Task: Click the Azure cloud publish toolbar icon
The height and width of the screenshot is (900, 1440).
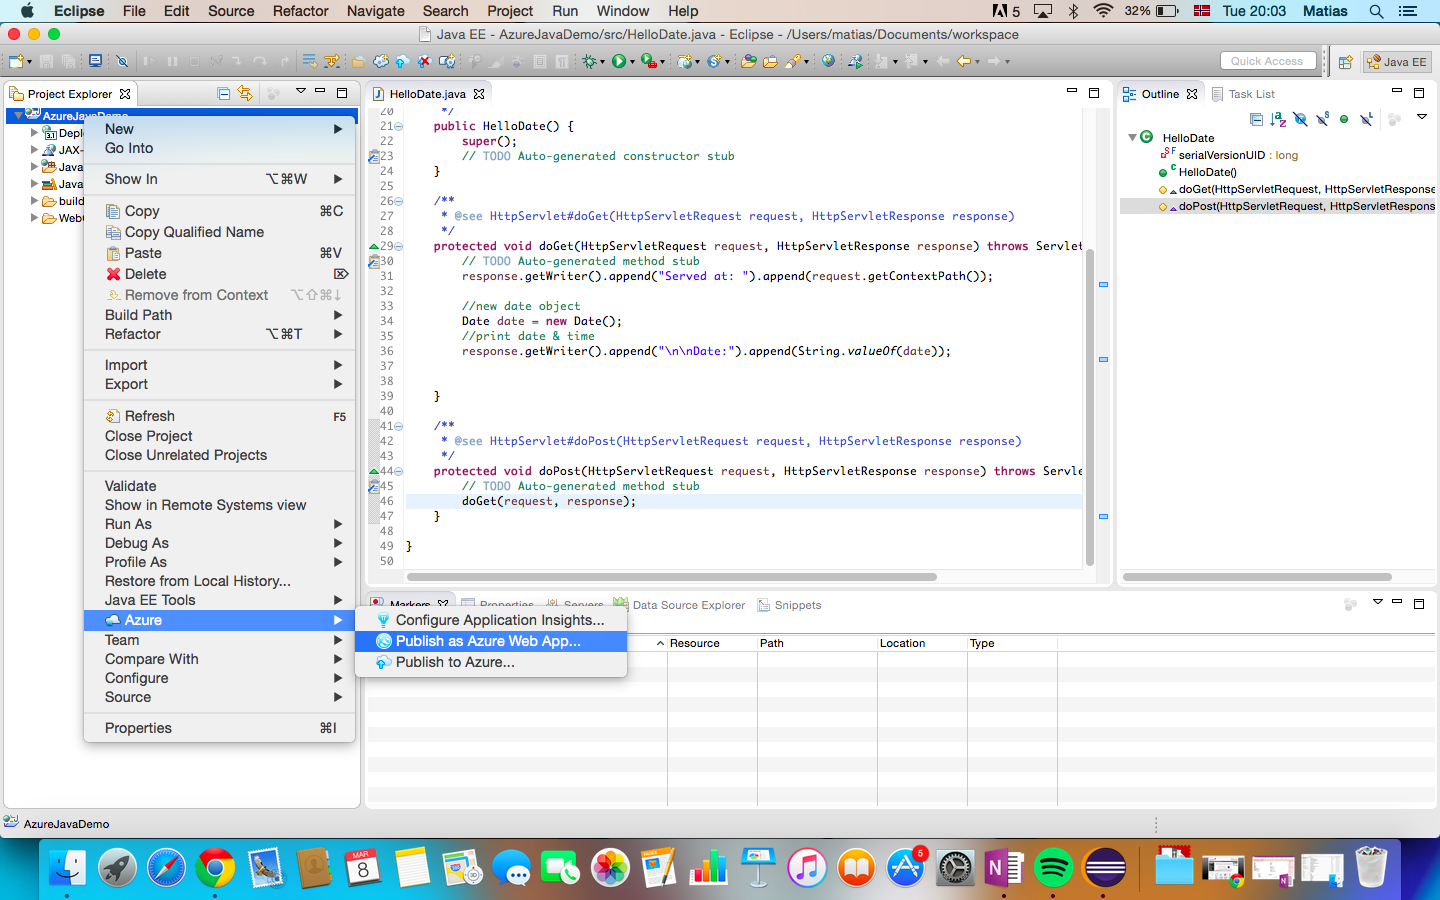Action: coord(401,61)
